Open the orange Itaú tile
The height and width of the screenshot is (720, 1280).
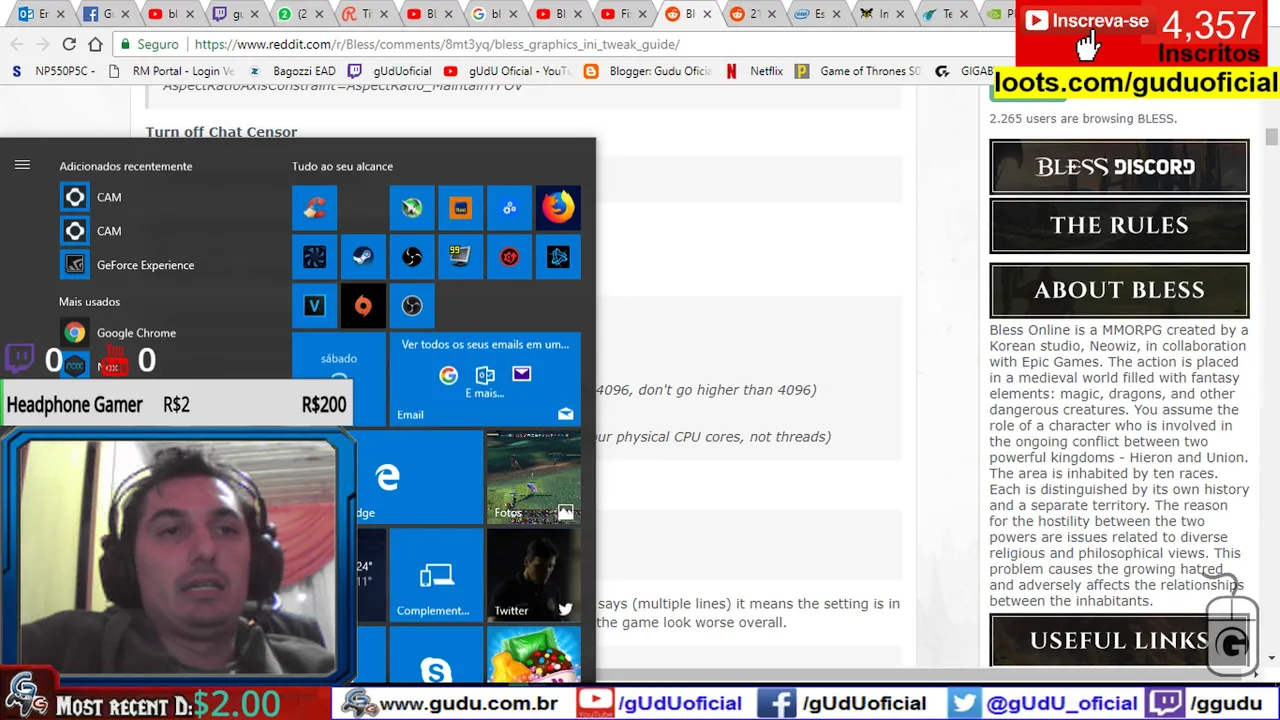tap(460, 208)
